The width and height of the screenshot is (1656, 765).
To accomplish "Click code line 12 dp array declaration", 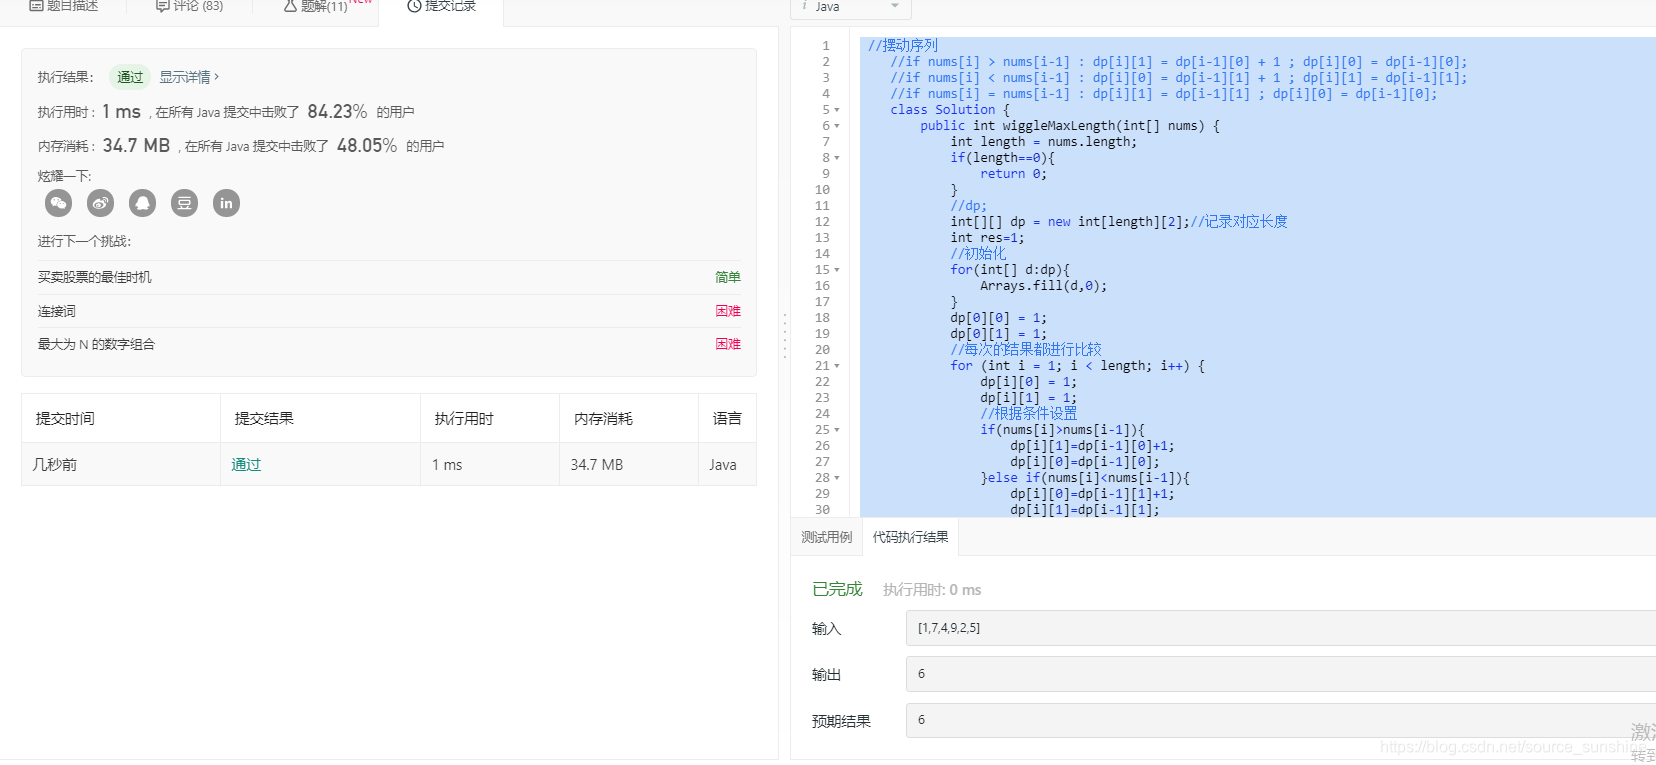I will coord(1119,222).
